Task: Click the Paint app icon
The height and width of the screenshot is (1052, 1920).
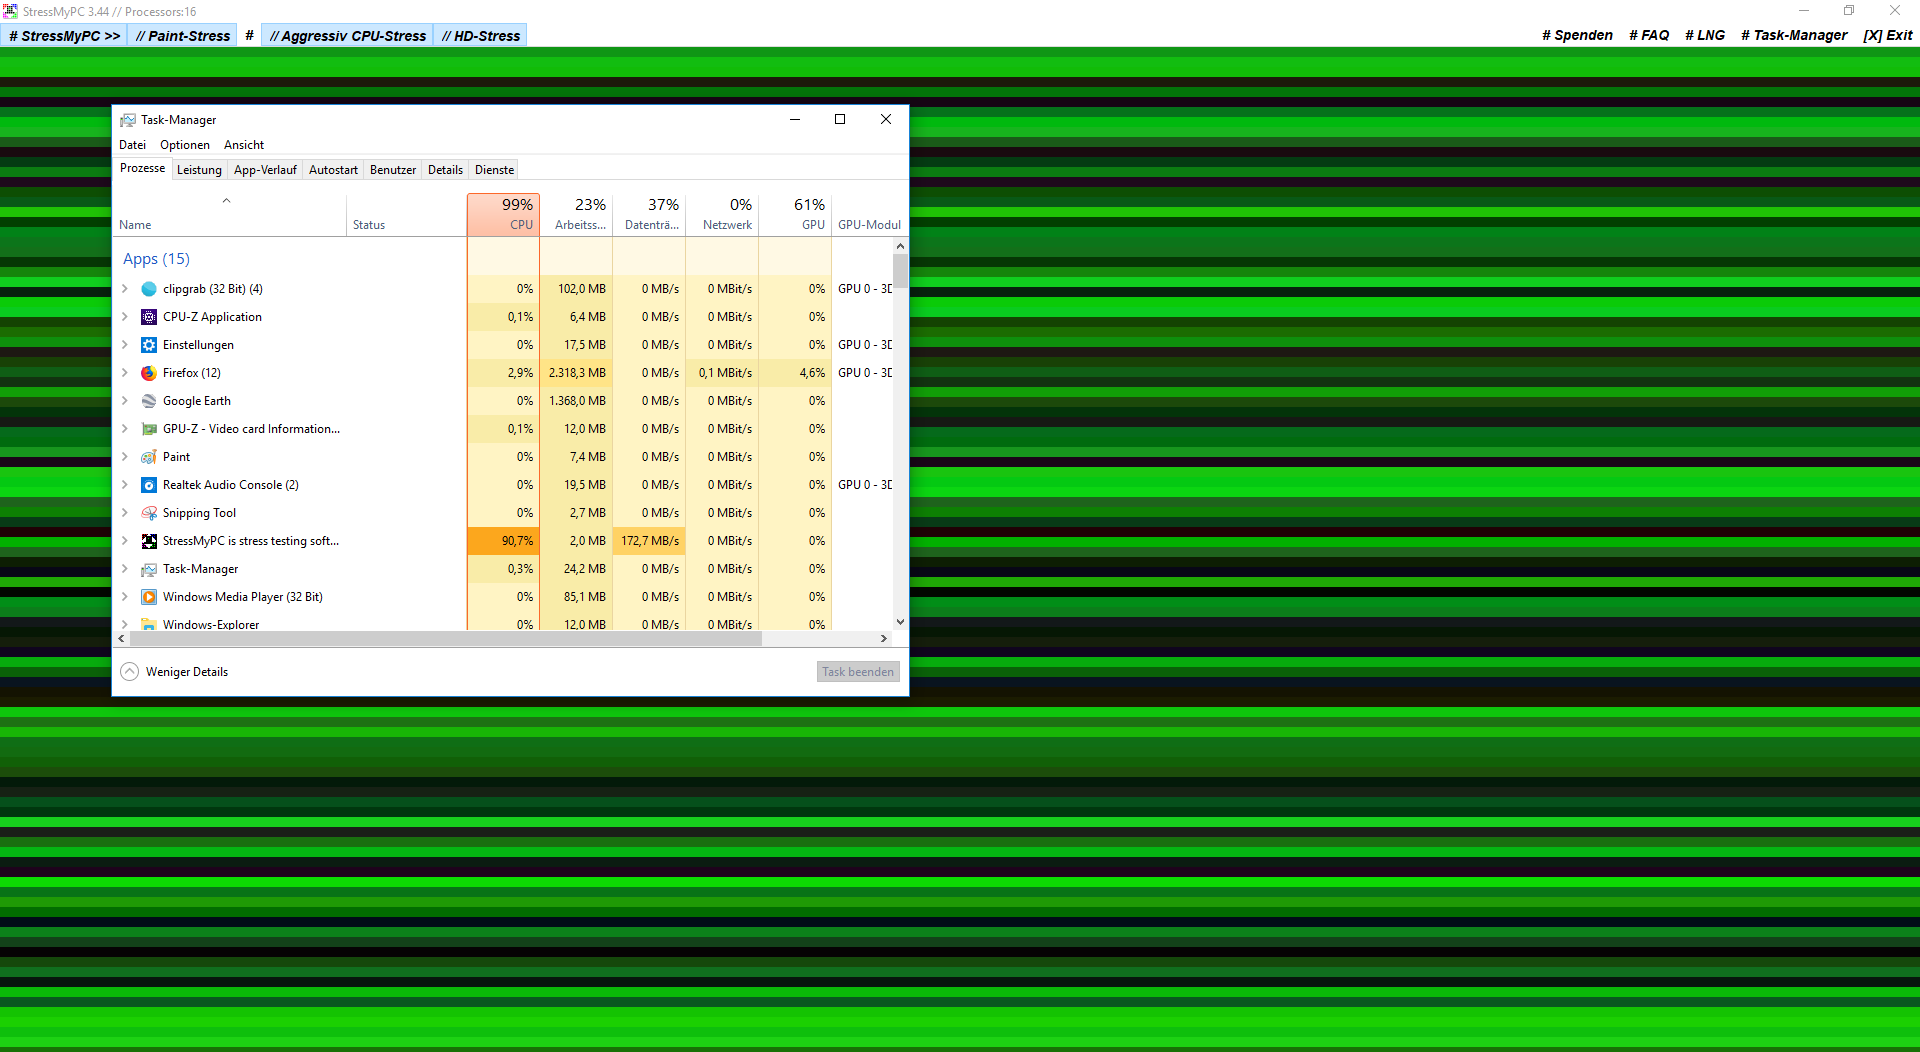Action: coord(149,457)
